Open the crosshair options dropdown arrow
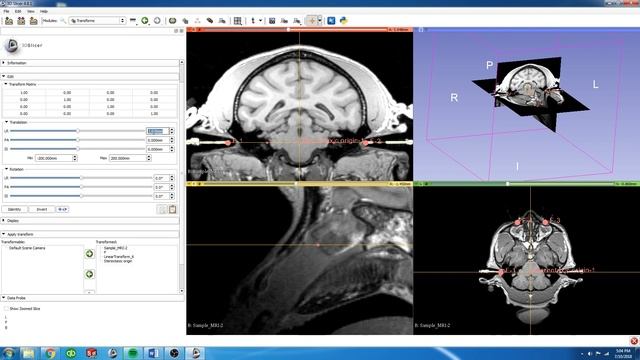Screen dimensions: 640x360 320,20
